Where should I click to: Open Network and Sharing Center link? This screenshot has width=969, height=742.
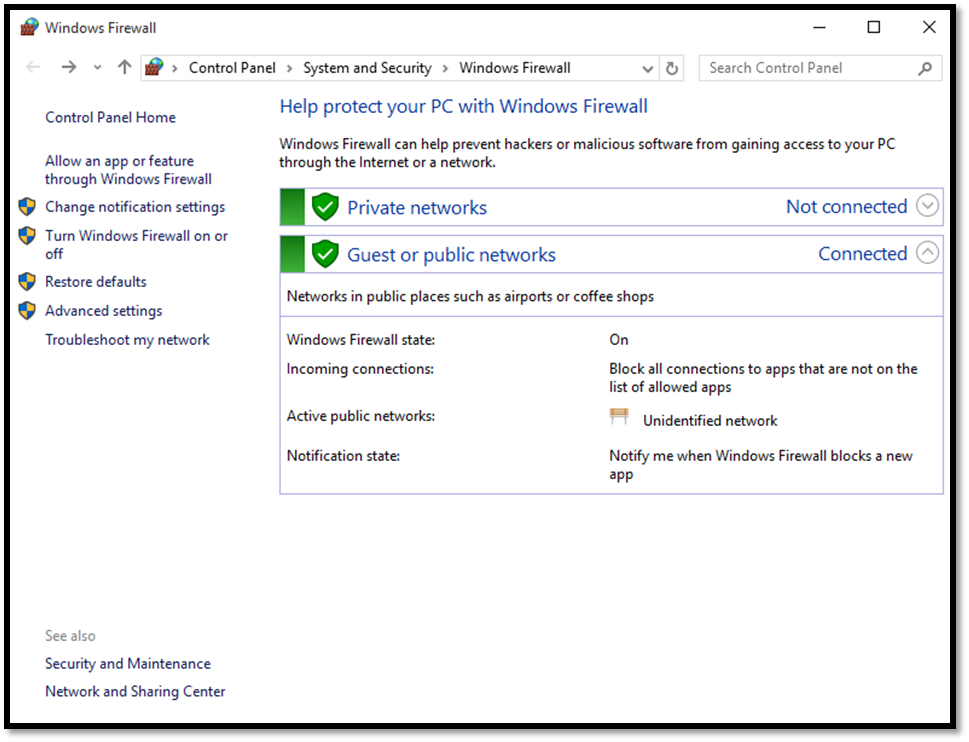click(135, 691)
